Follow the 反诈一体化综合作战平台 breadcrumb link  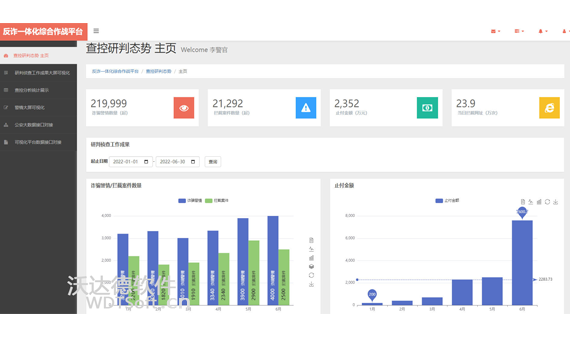coord(115,71)
